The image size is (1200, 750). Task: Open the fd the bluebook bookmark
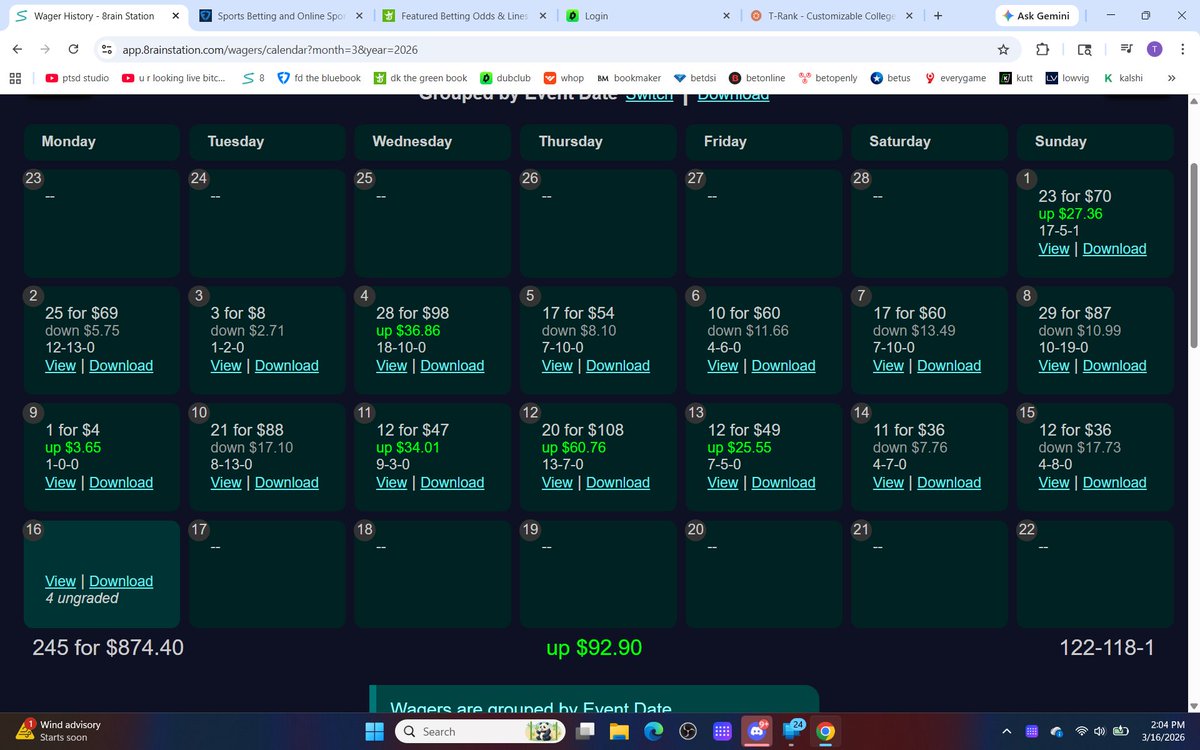319,78
